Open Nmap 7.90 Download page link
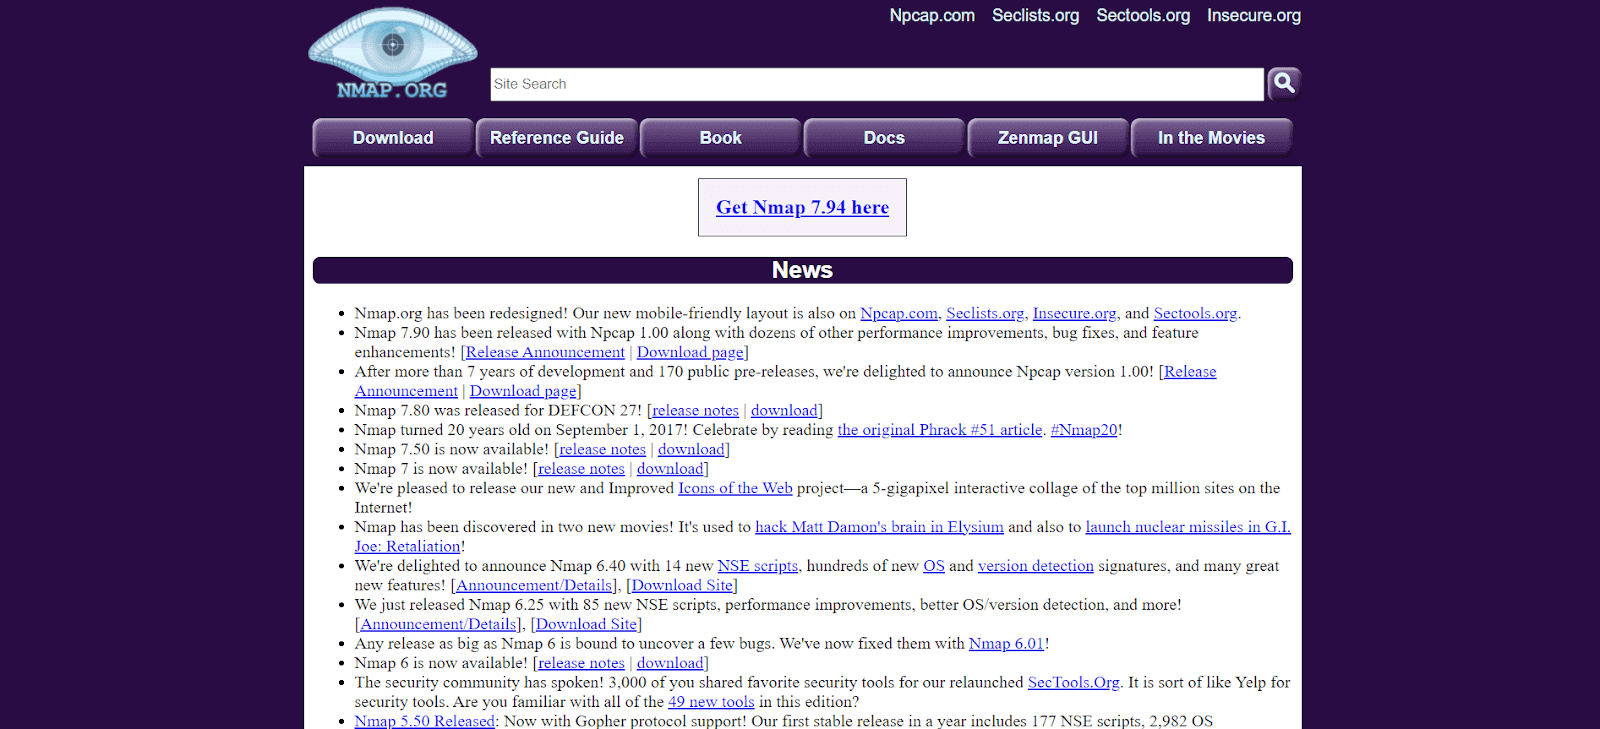The height and width of the screenshot is (729, 1600). pos(690,352)
